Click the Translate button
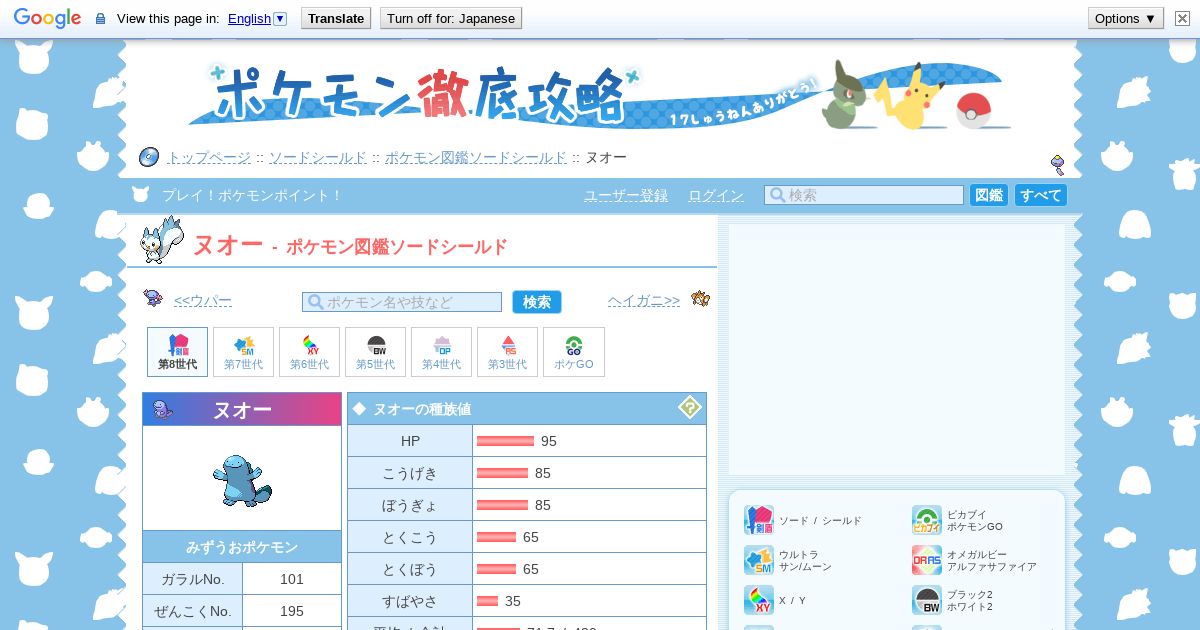Screen dimensions: 1200x630 (x=336, y=18)
